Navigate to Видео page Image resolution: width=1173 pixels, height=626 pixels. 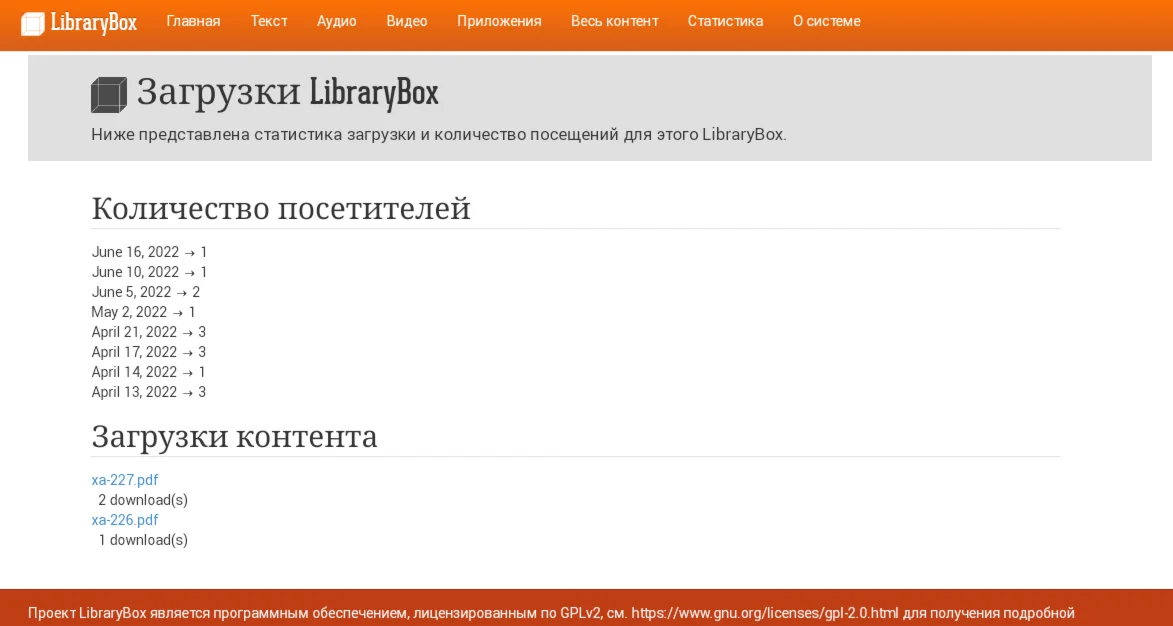pyautogui.click(x=407, y=21)
